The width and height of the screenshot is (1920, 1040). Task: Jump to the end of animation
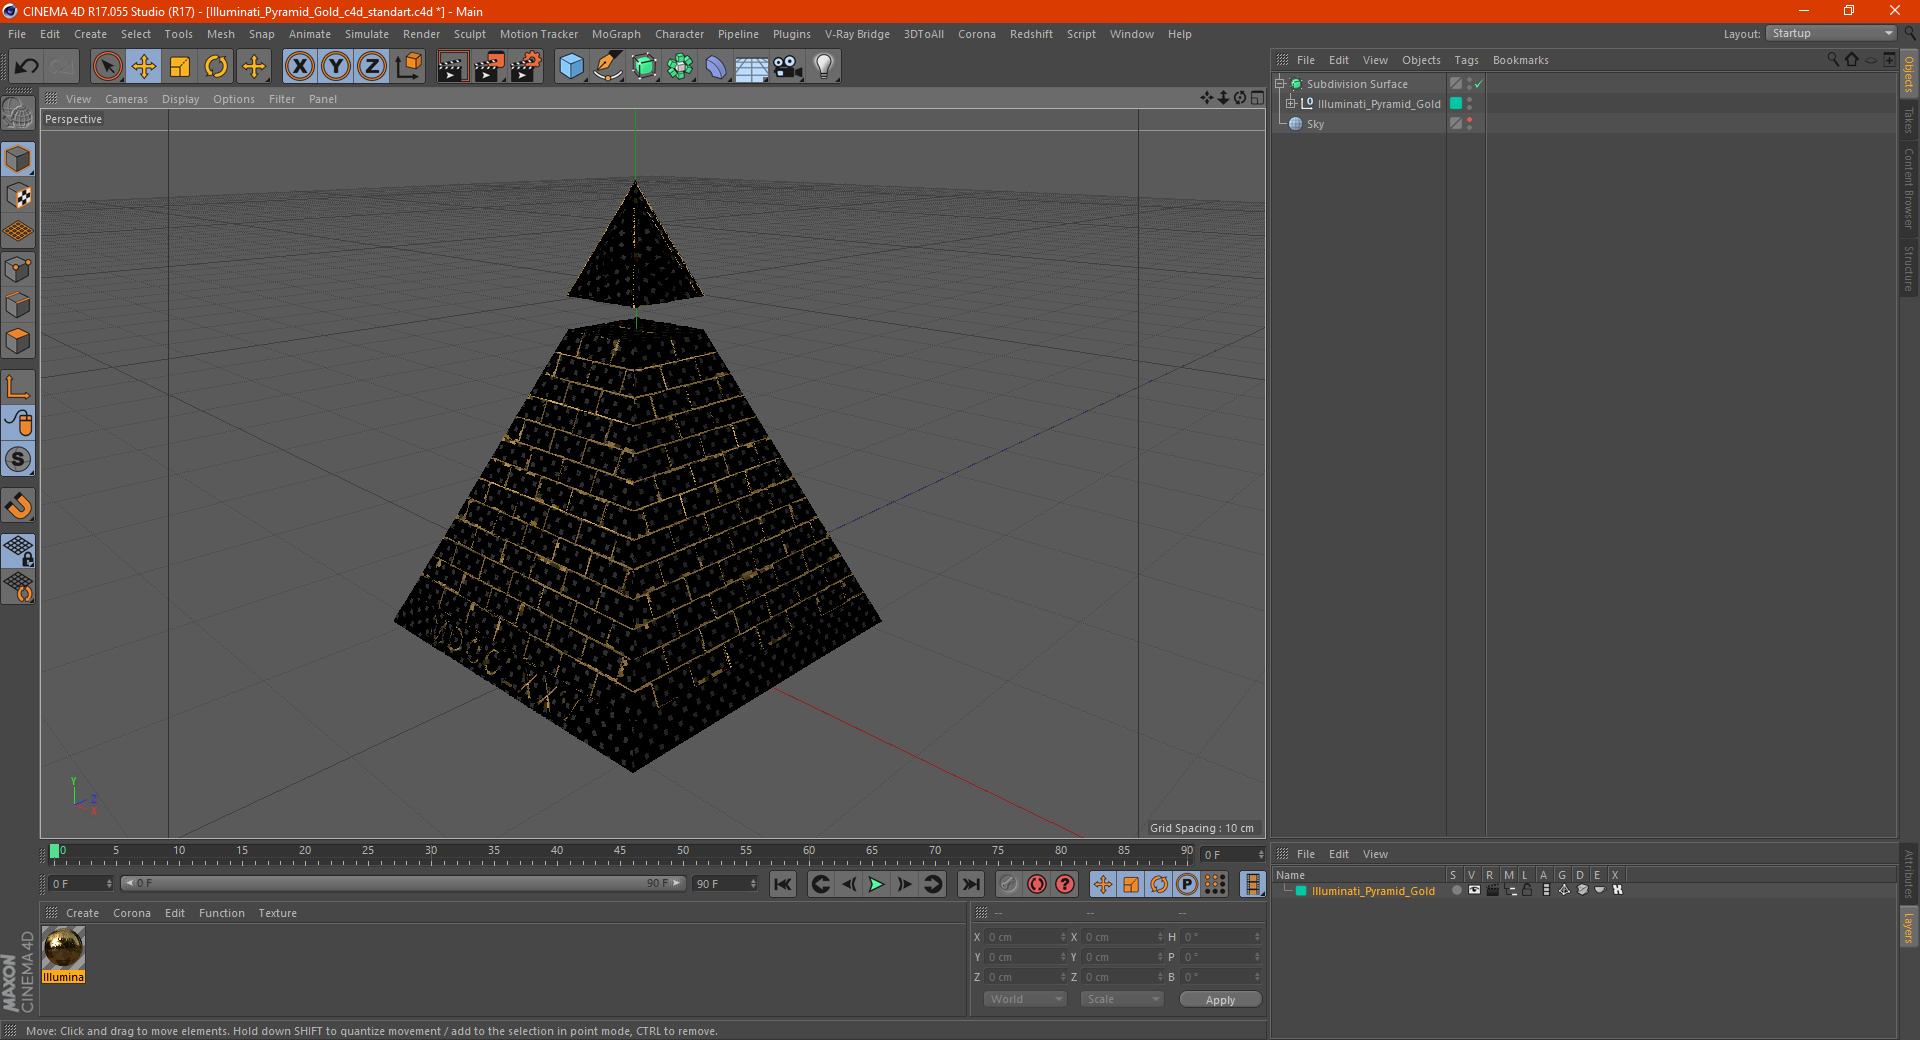point(970,884)
